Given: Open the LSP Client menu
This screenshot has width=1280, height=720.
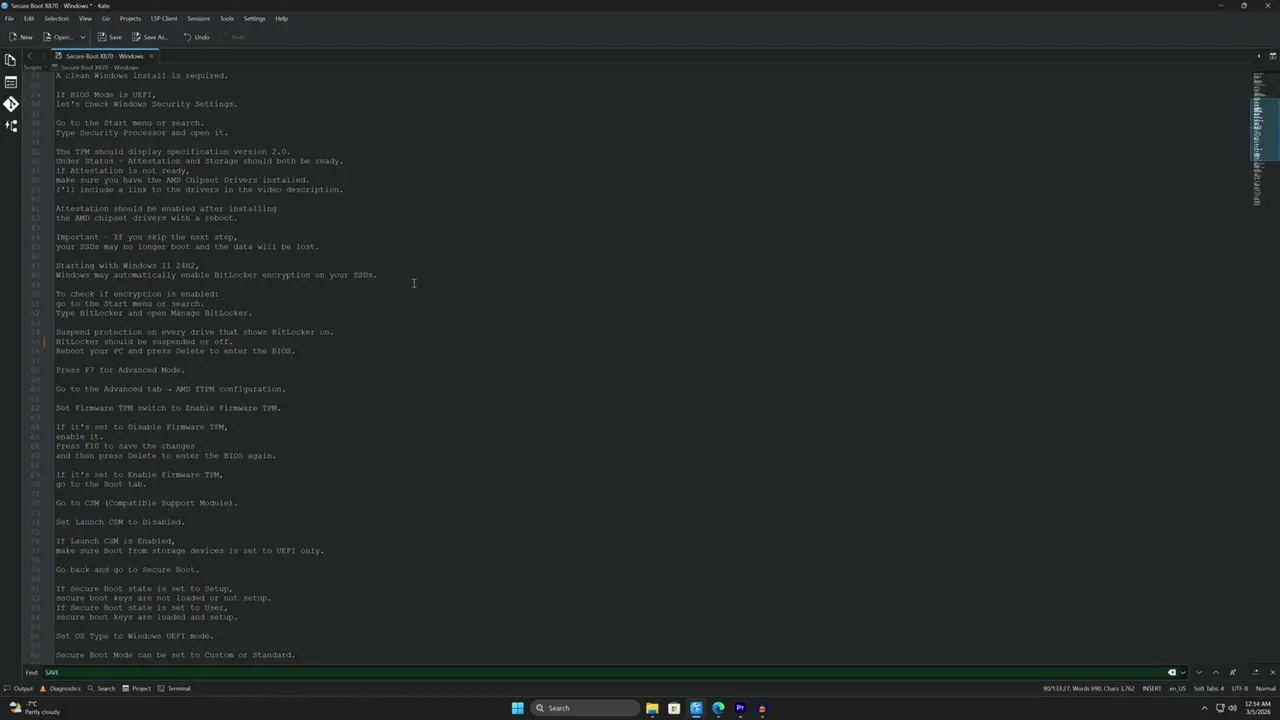Looking at the screenshot, I should 164,18.
